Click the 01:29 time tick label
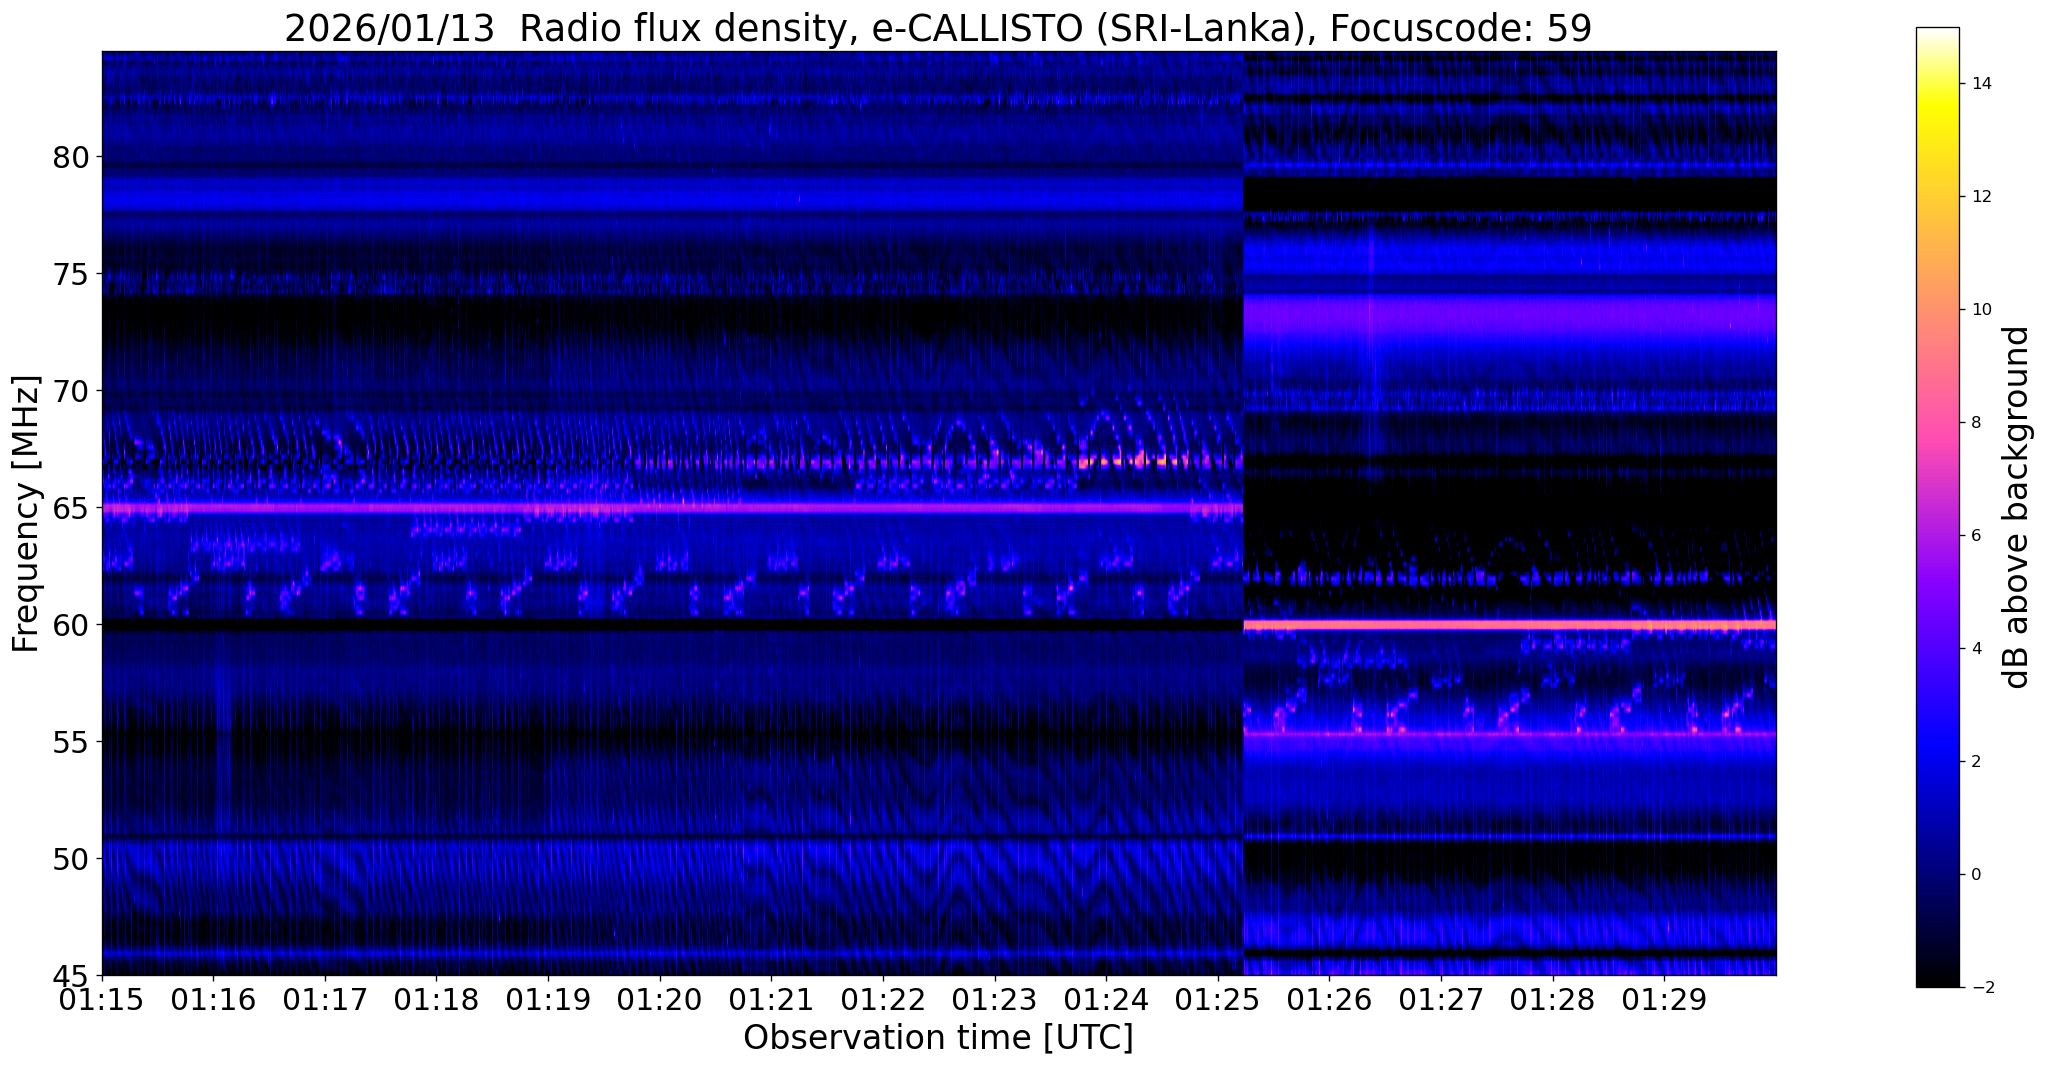This screenshot has width=2047, height=1067. pyautogui.click(x=1664, y=1001)
